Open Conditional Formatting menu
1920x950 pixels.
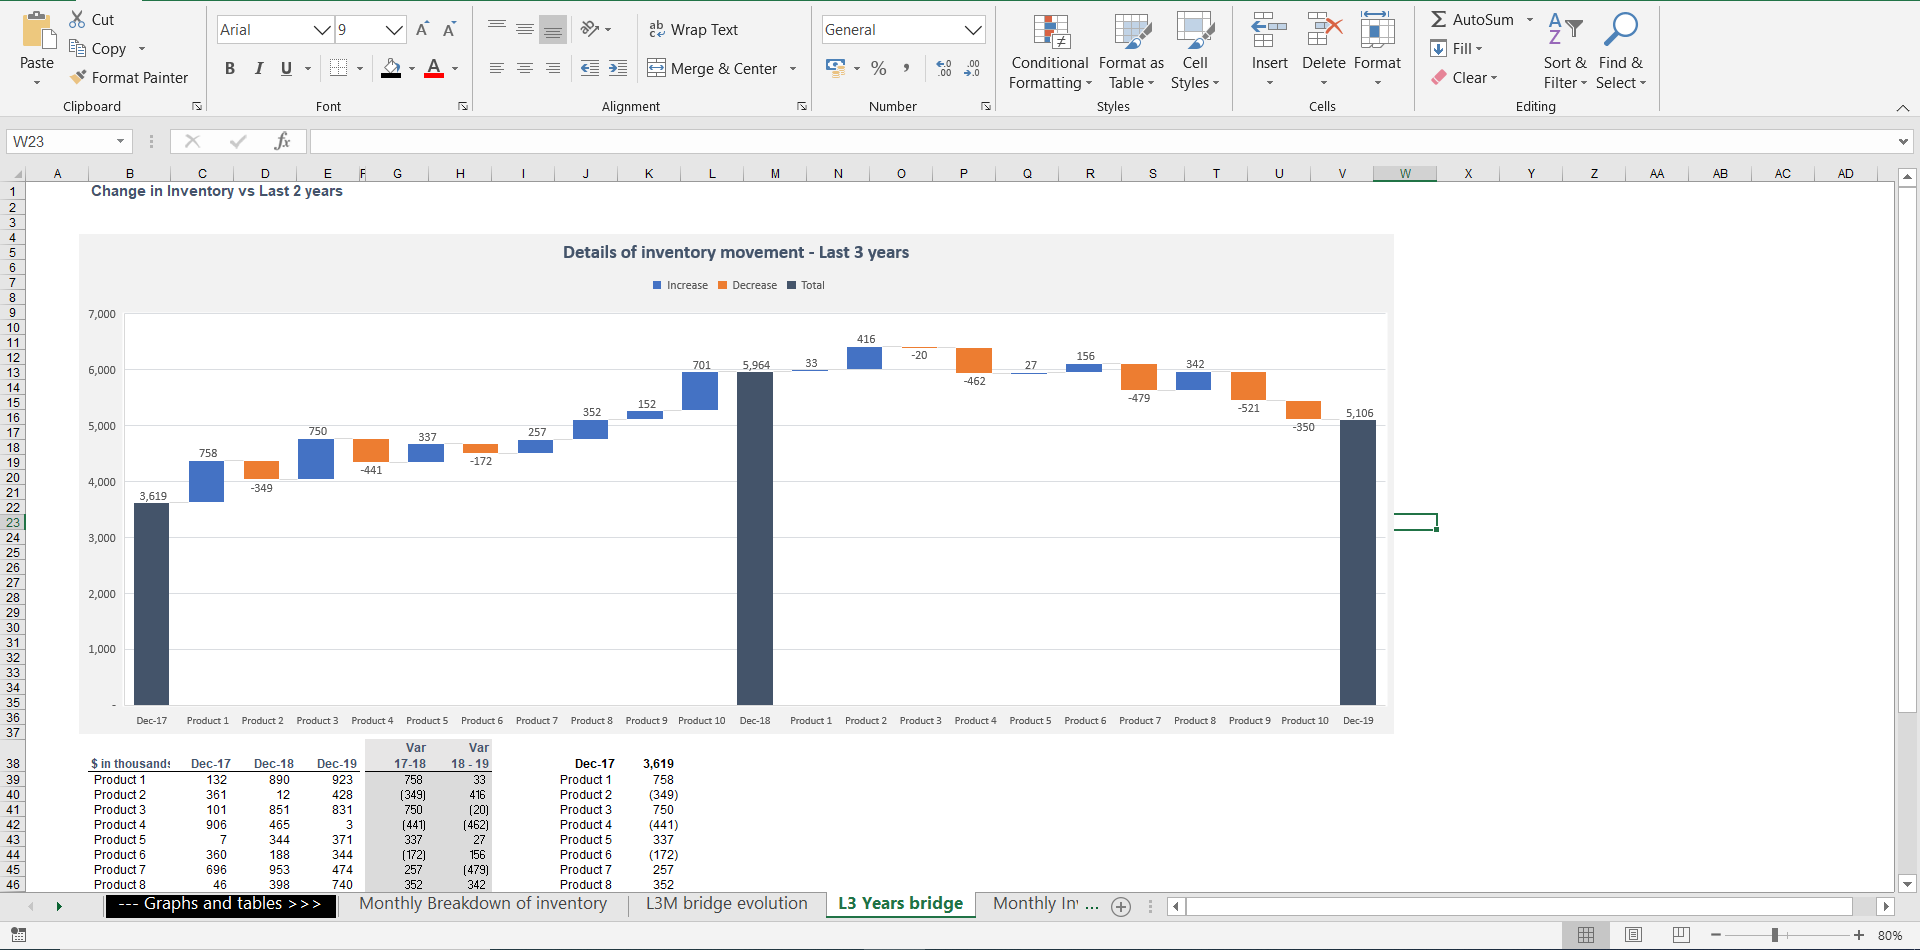point(1050,52)
